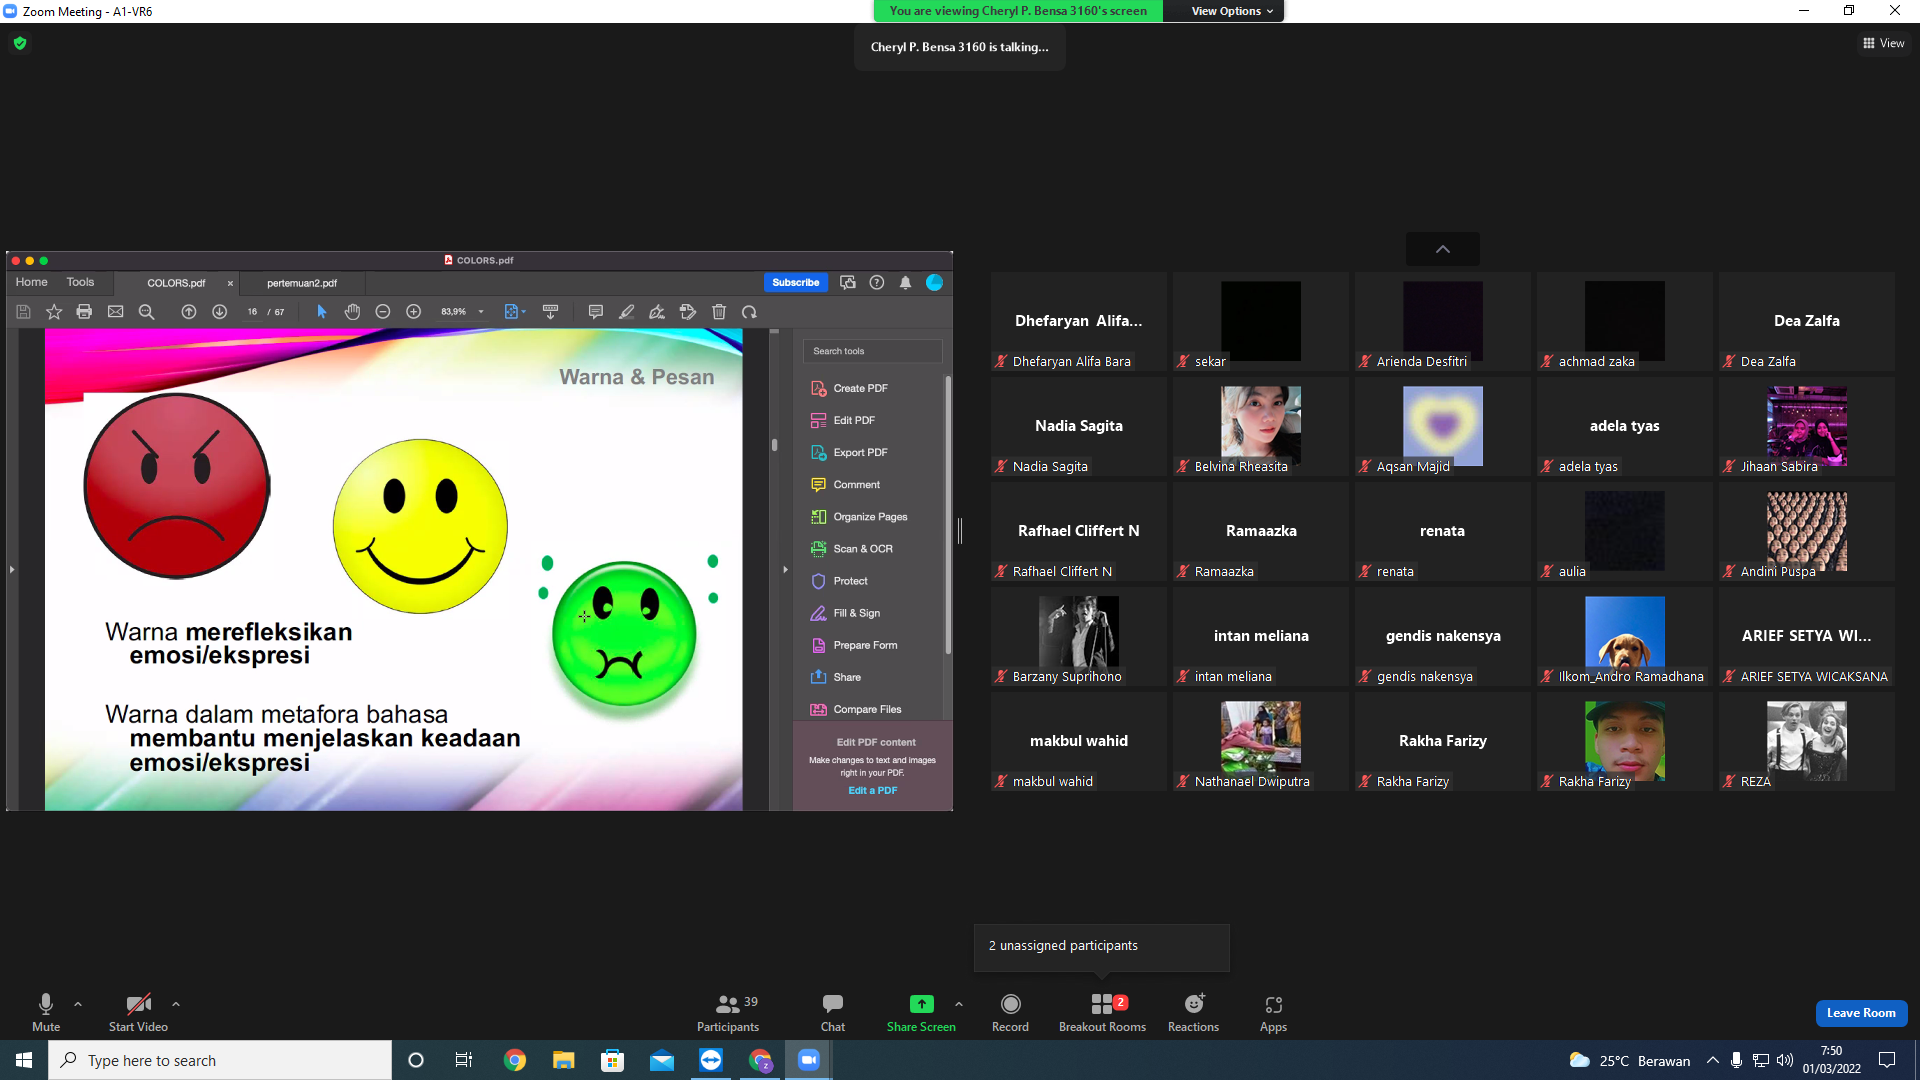Start recording with the Record button

coord(1010,1012)
